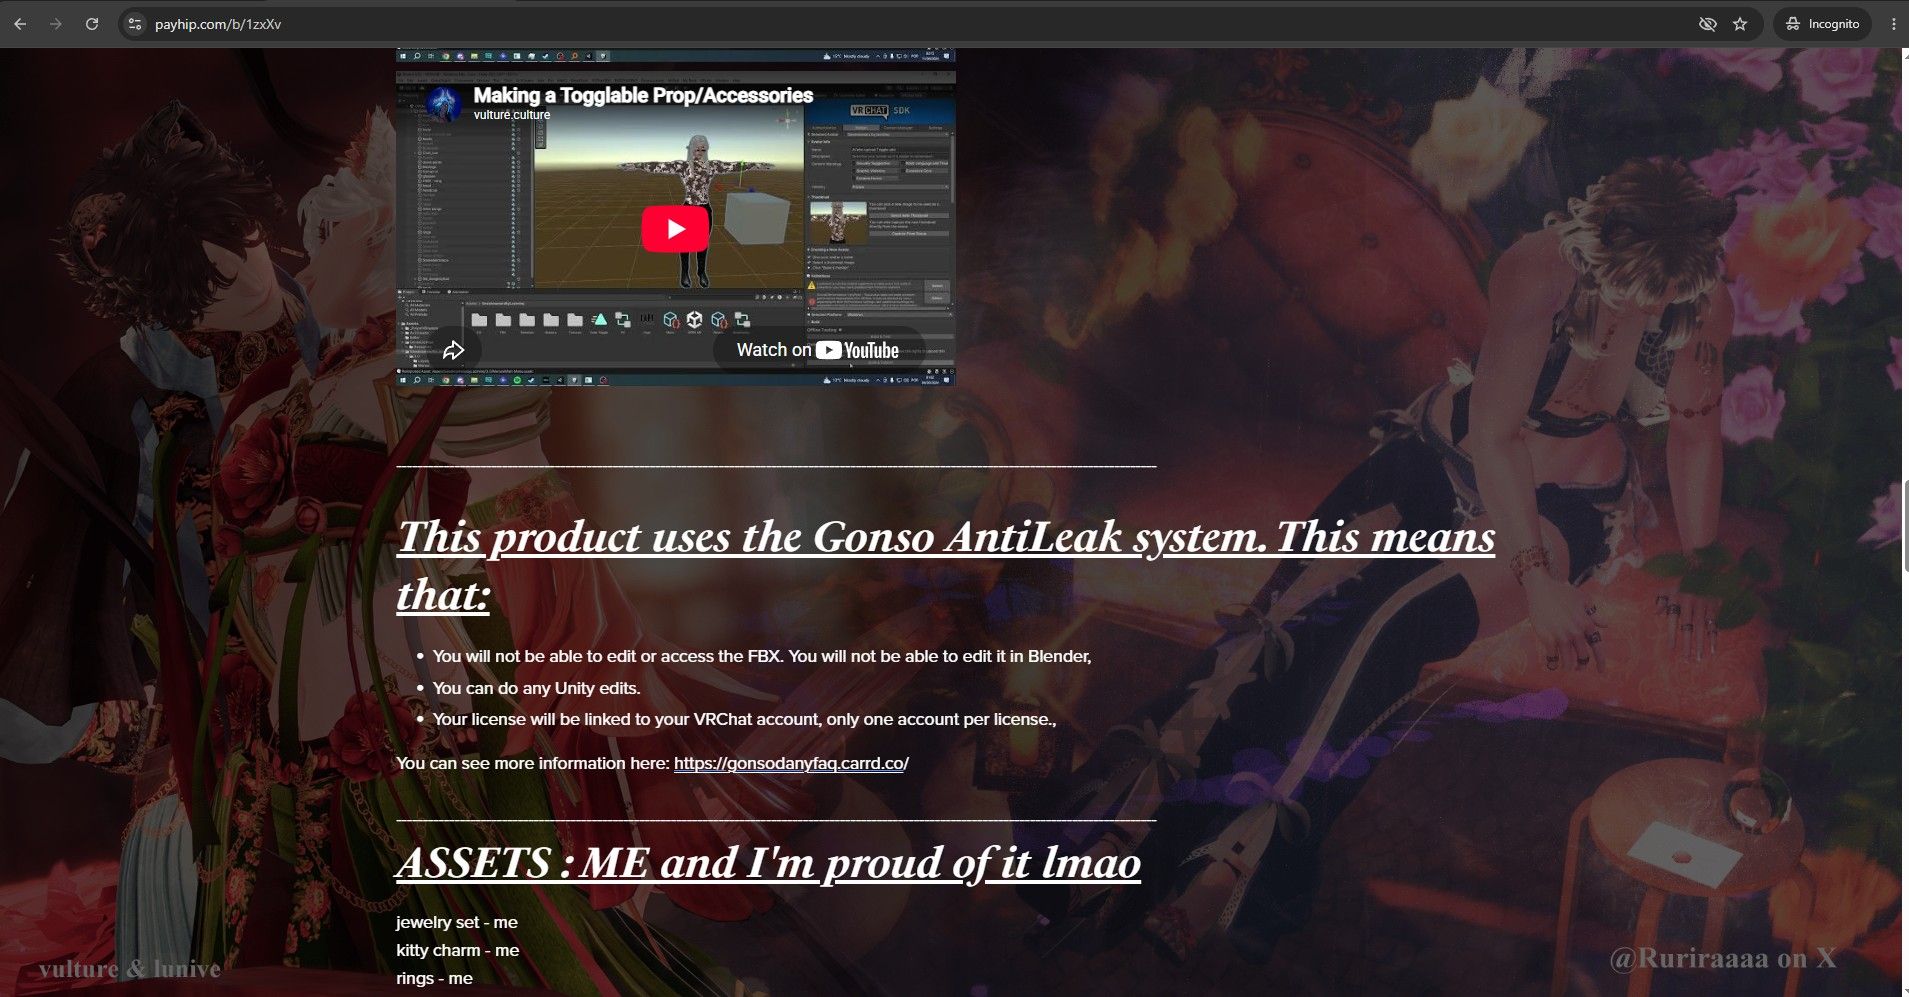Open Watch on YouTube link
The image size is (1909, 997).
(817, 350)
